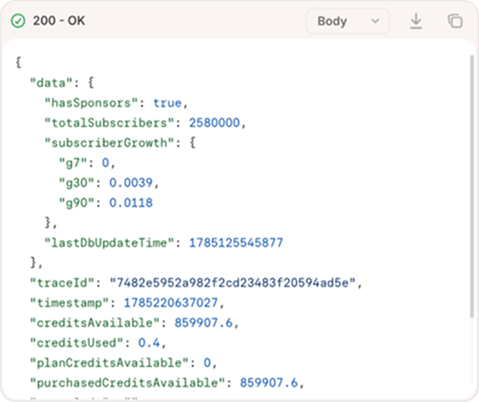This screenshot has height=402, width=479.
Task: Click the "data" key
Action: click(51, 83)
